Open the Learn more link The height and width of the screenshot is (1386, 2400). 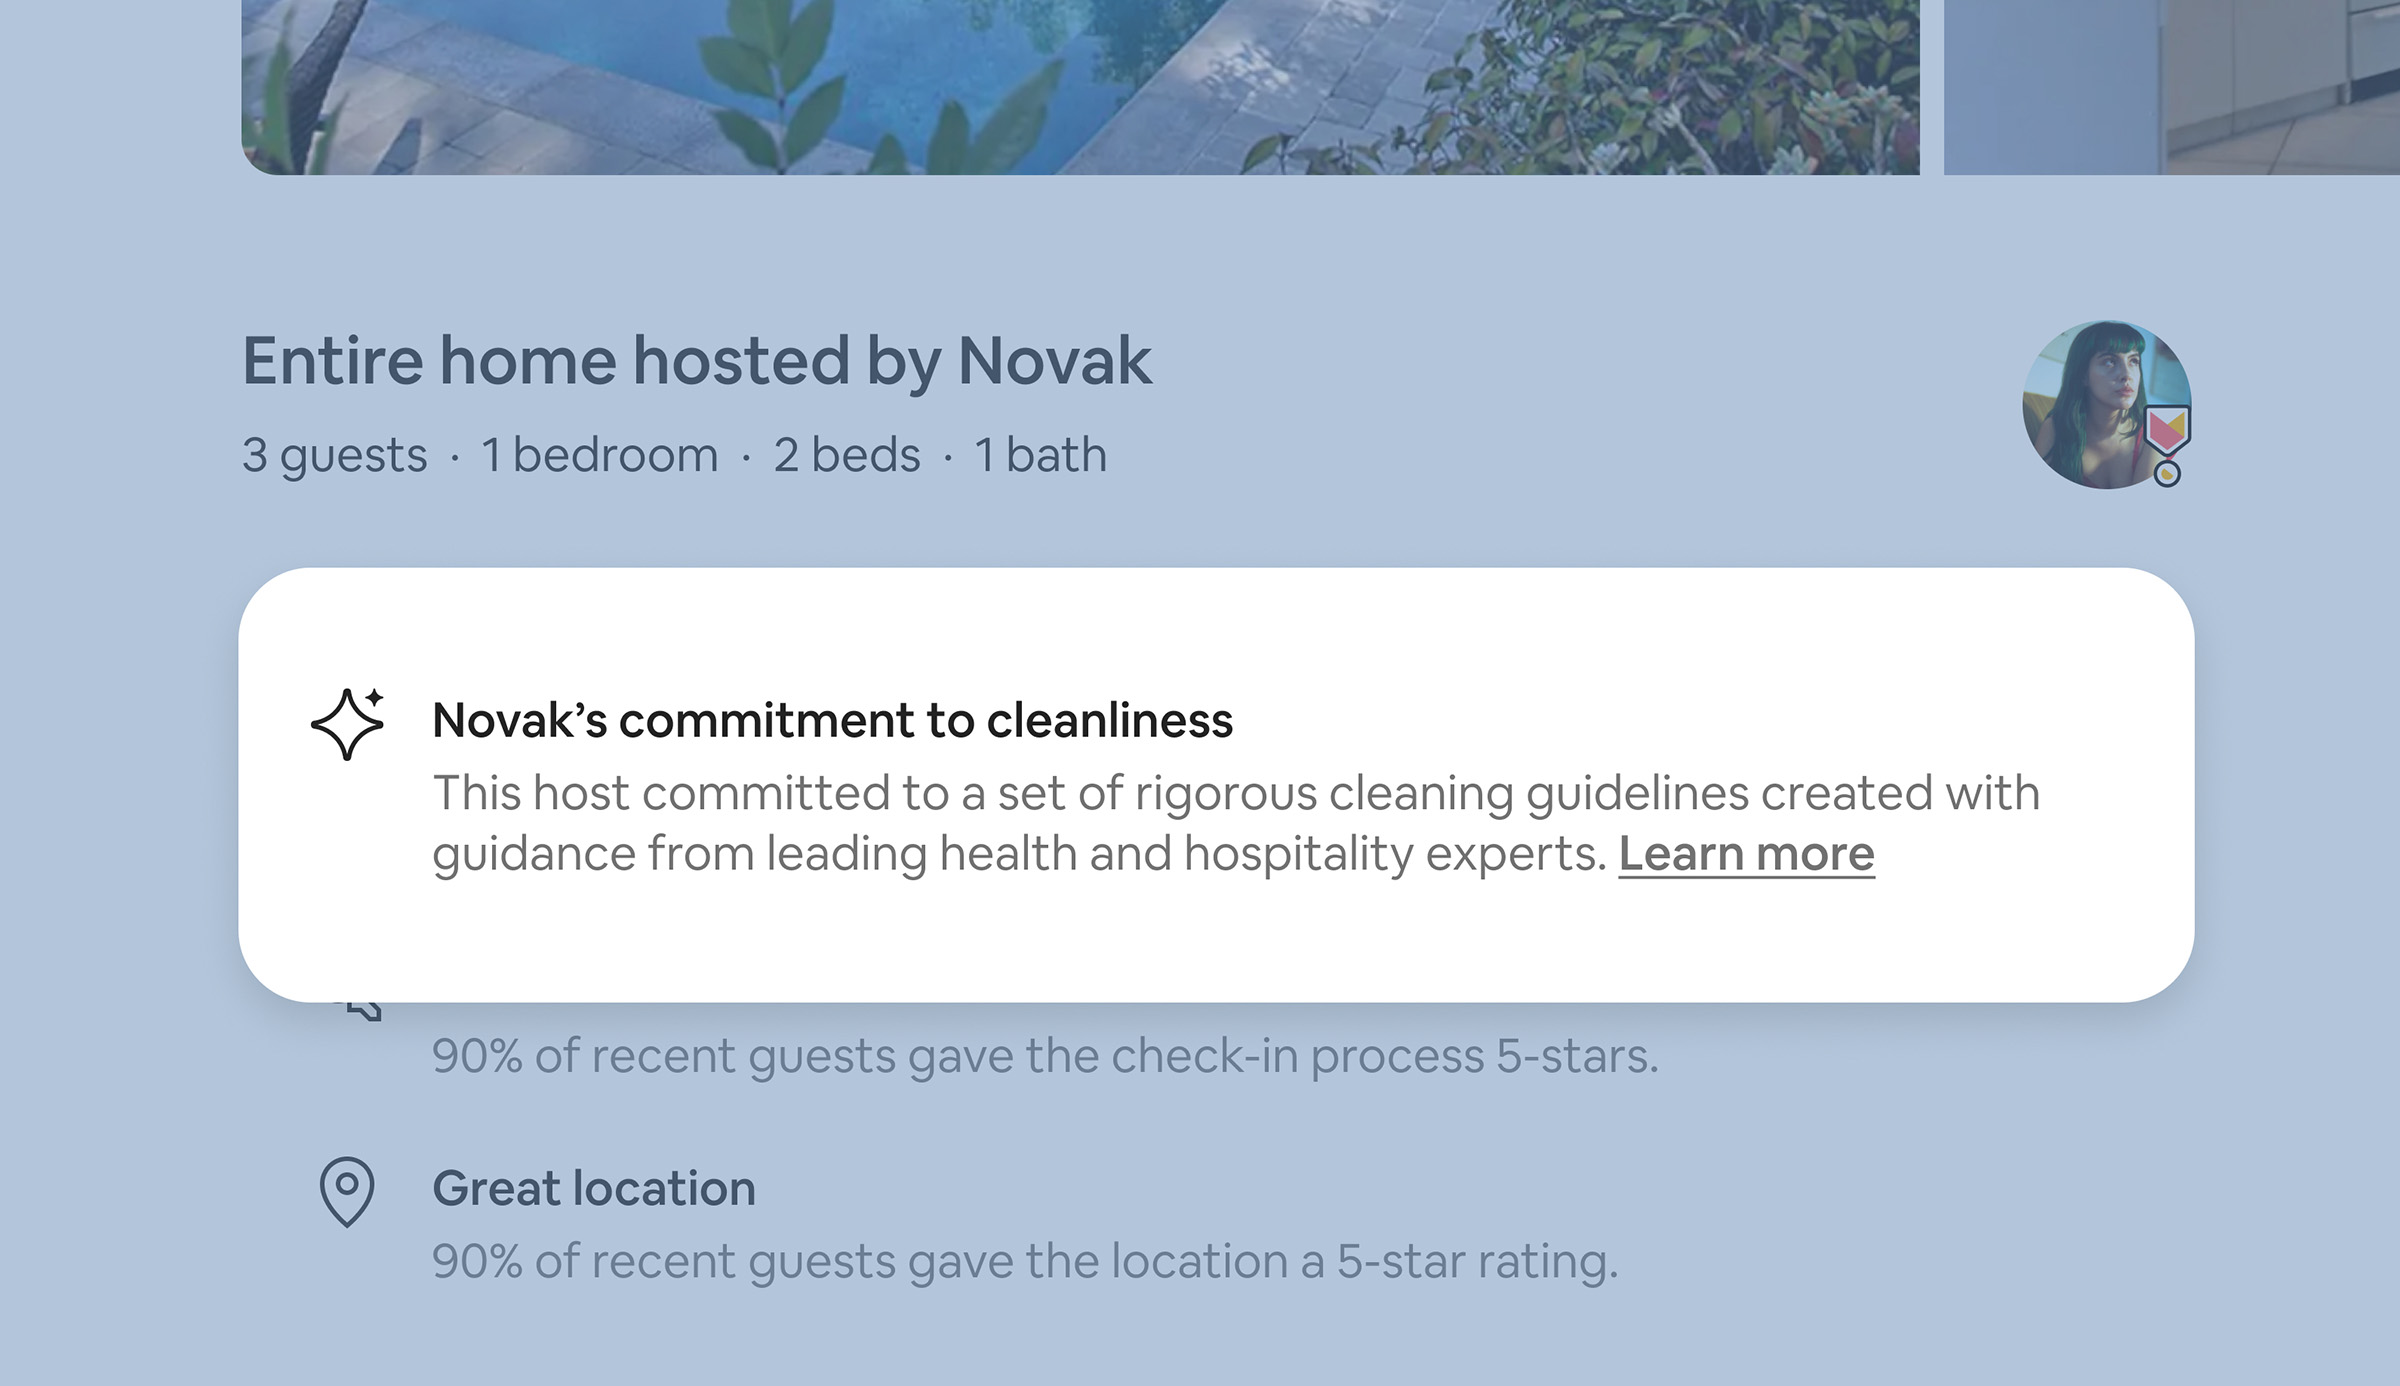click(1746, 855)
